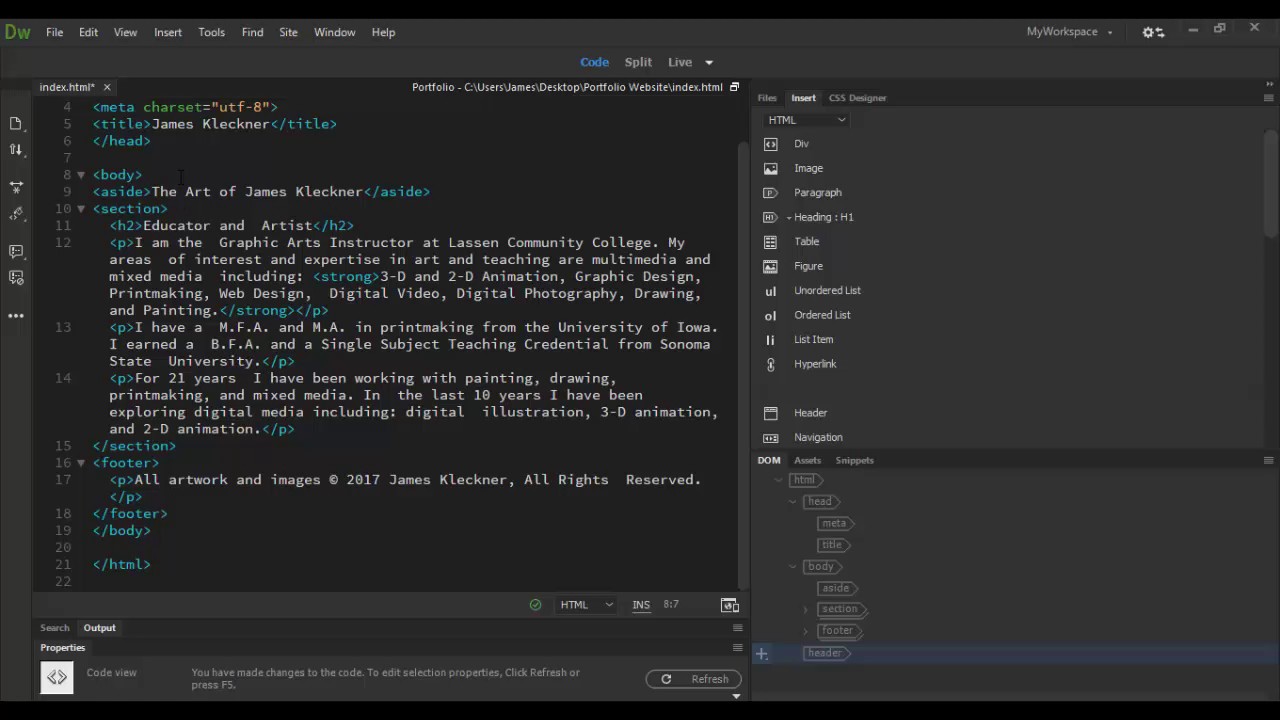The image size is (1280, 720).
Task: Collapse code fold arrow on line 10
Action: pyautogui.click(x=81, y=209)
